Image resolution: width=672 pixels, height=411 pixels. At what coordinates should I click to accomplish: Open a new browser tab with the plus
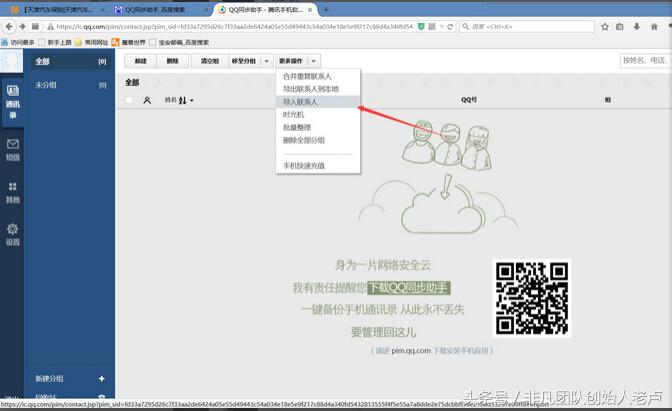pos(326,9)
